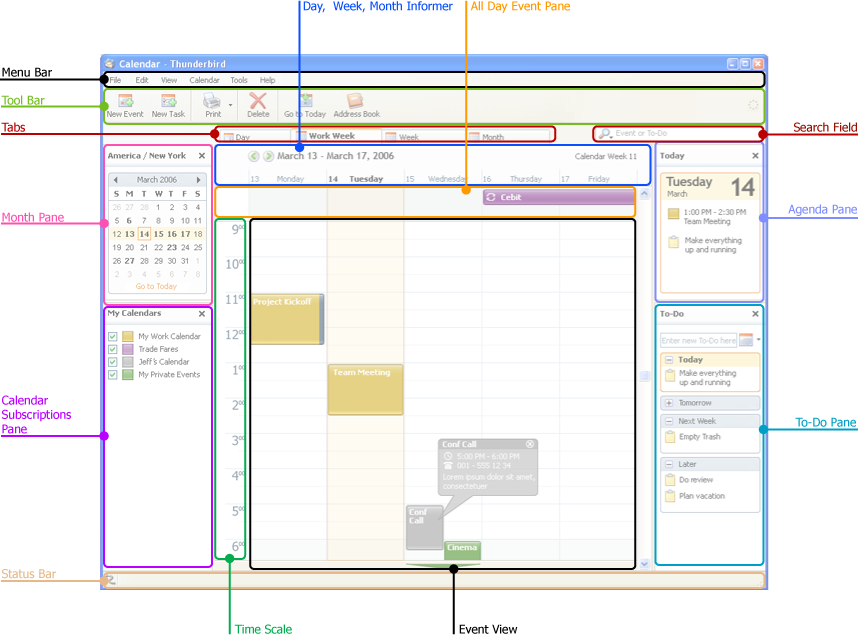This screenshot has height=636, width=858.
Task: Click the Event or To-Do search field
Action: (x=679, y=134)
